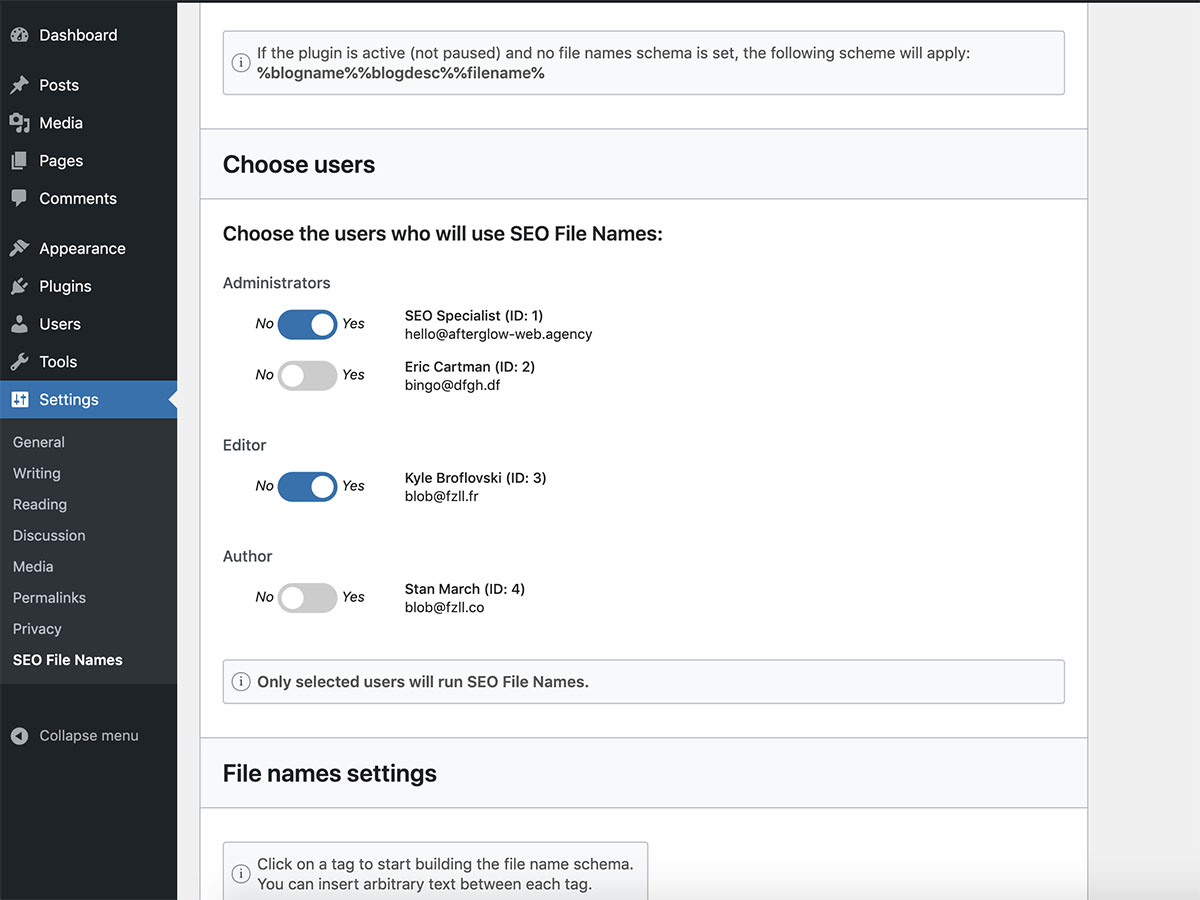Click the Tools wrench icon
Image resolution: width=1200 pixels, height=900 pixels.
pos(20,362)
